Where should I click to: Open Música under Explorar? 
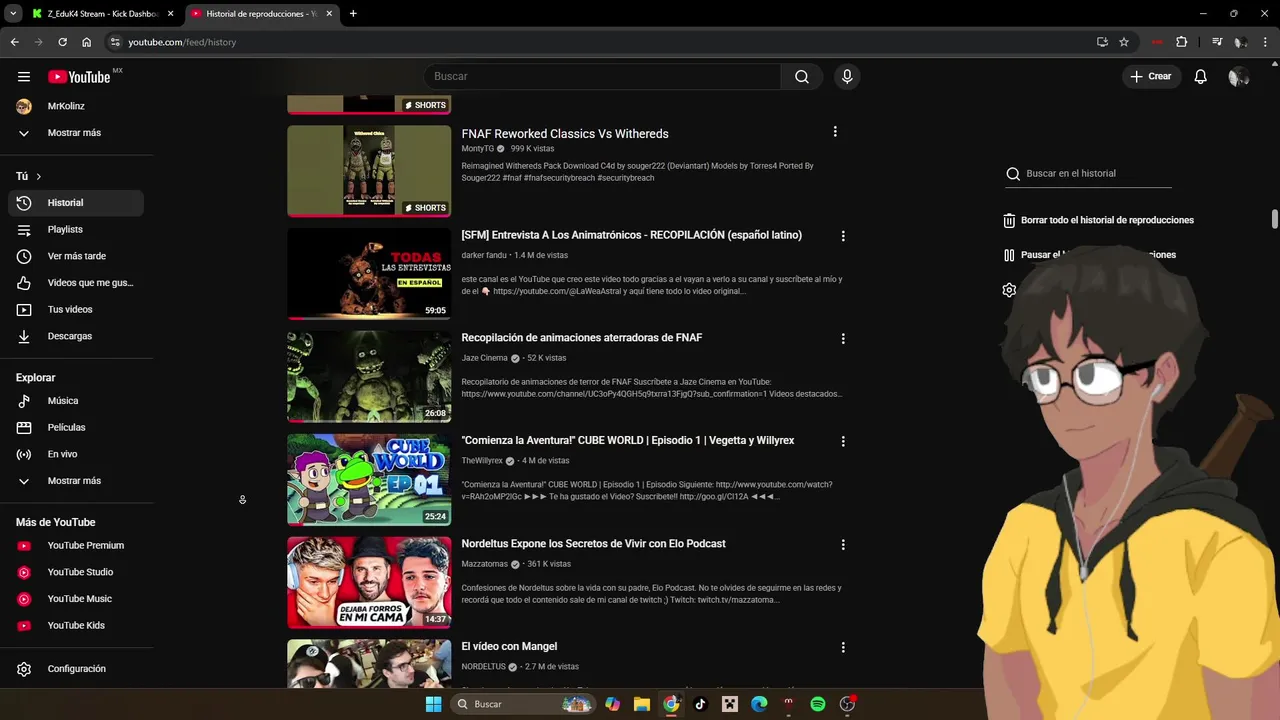76,401
